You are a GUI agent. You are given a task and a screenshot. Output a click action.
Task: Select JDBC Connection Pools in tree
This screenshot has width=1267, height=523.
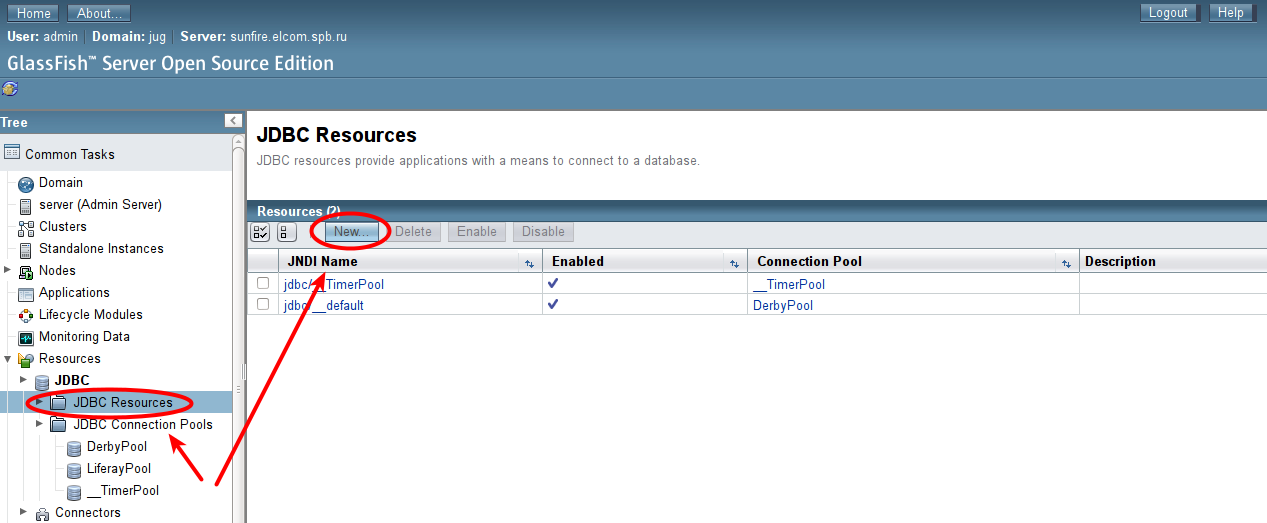pos(142,425)
